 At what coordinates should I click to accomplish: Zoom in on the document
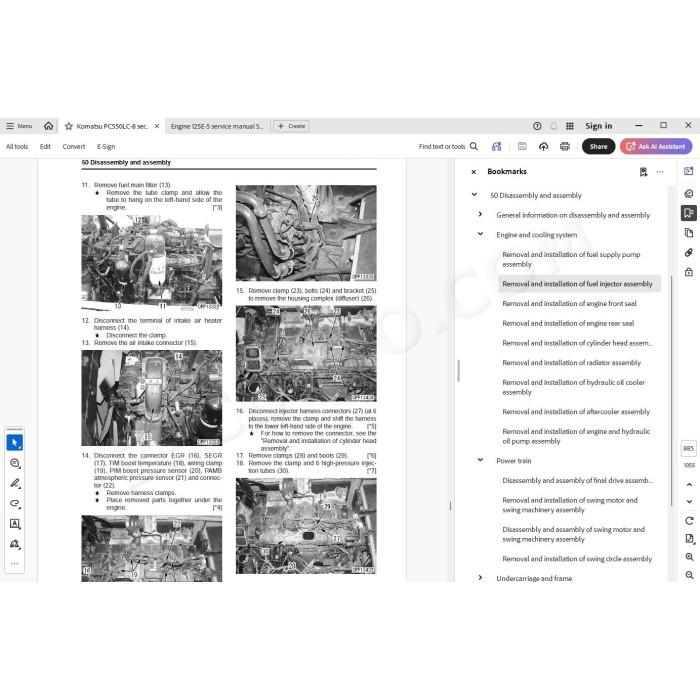[689, 557]
